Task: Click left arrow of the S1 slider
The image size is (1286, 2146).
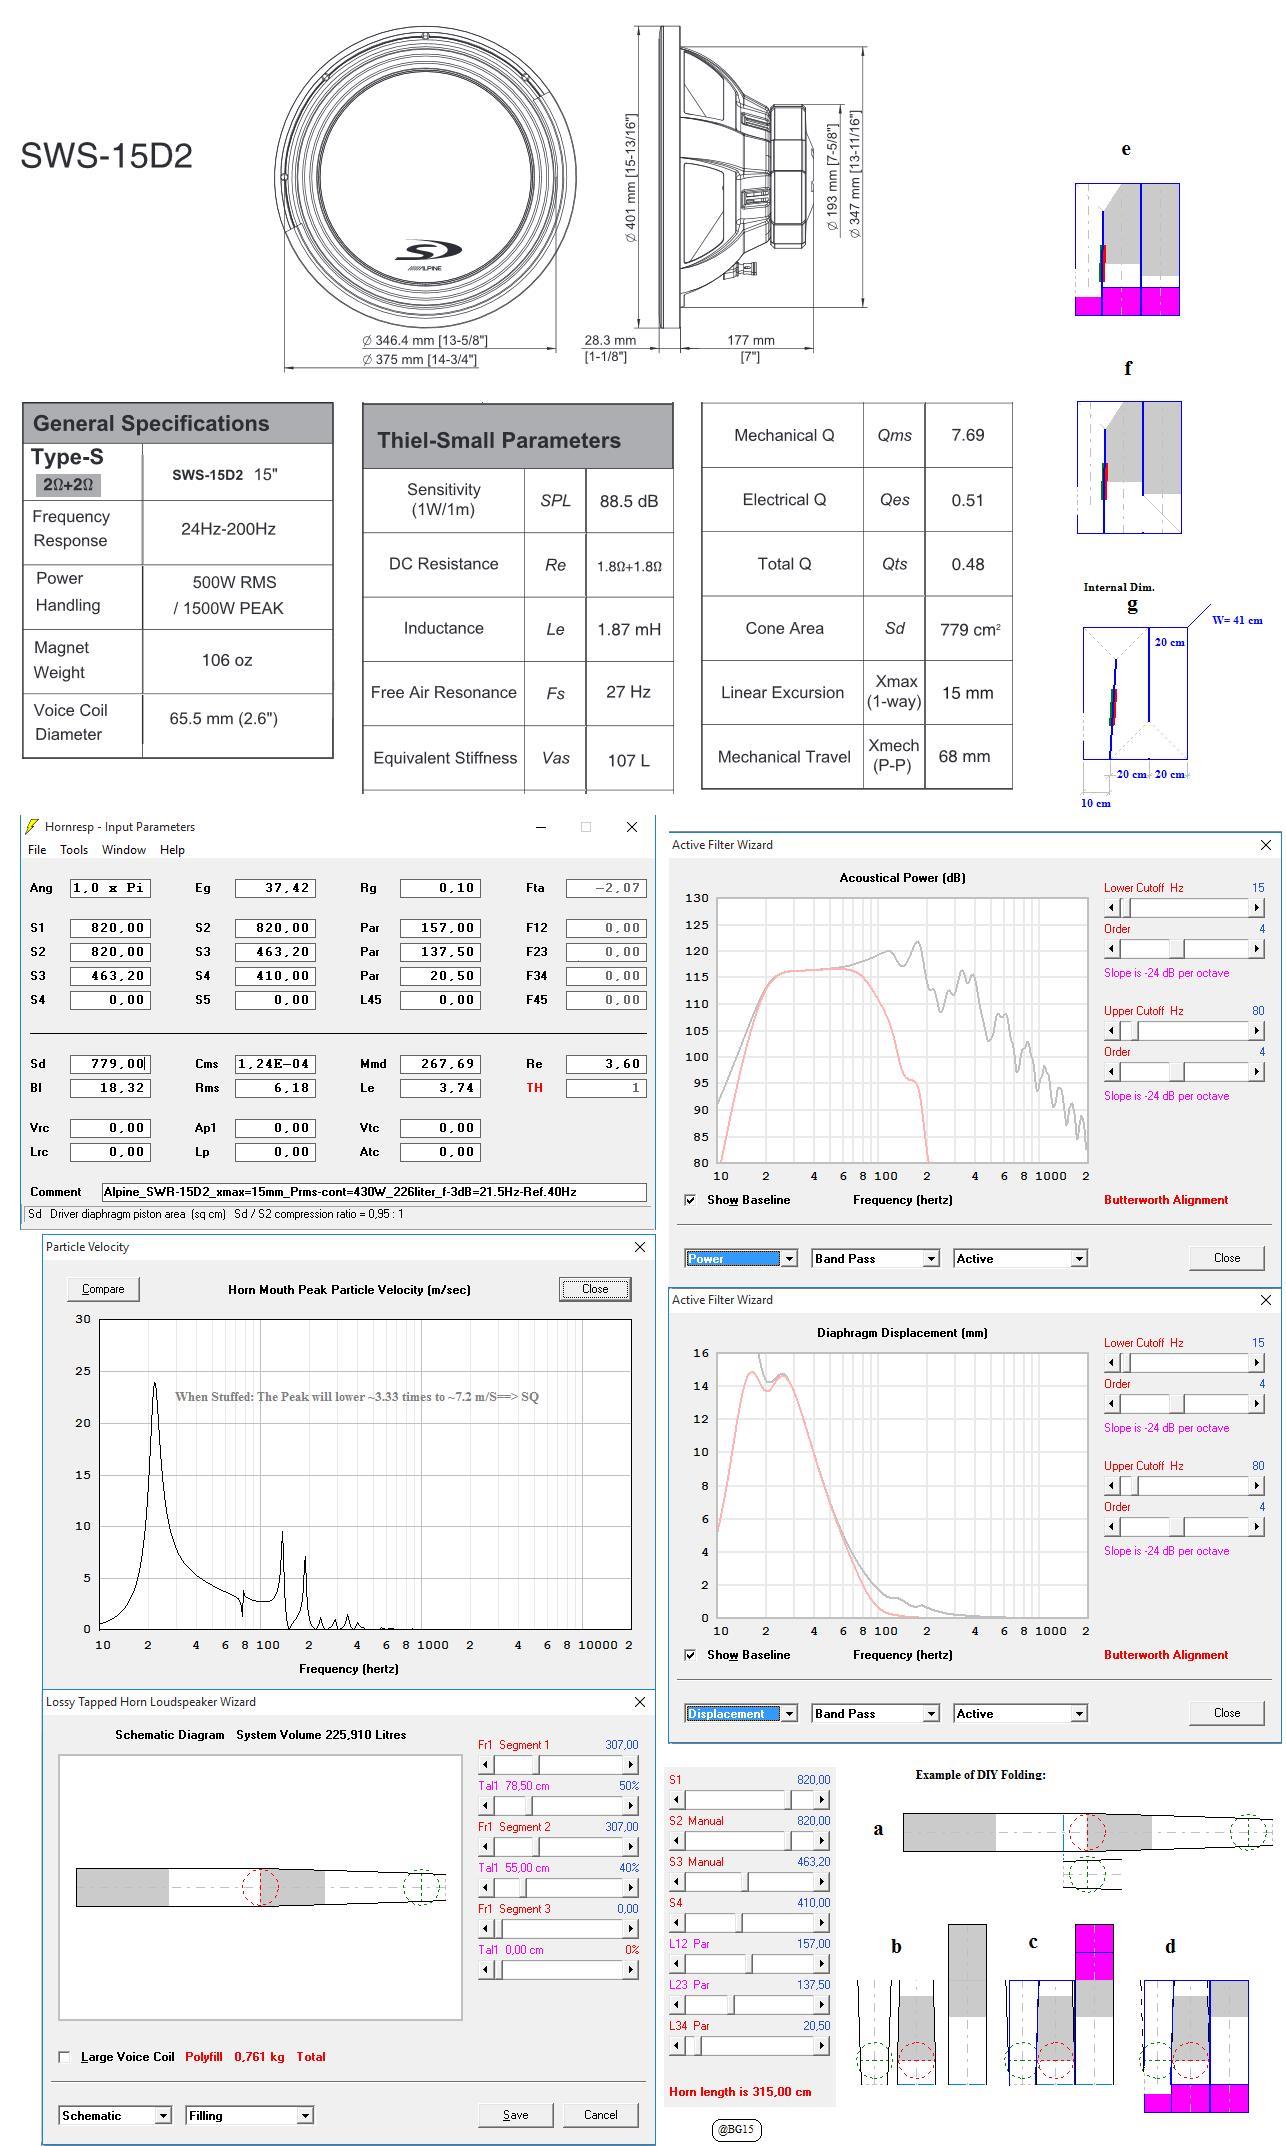Action: pyautogui.click(x=677, y=1800)
